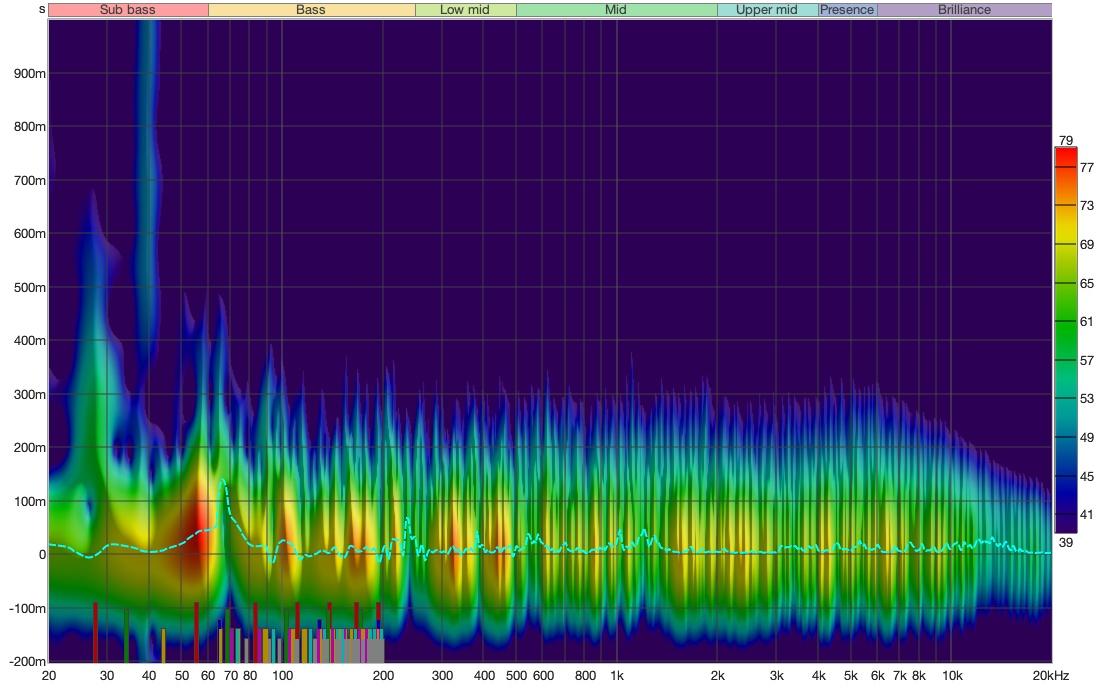Select the 57 level on color legend
The width and height of the screenshot is (1118, 689).
point(1087,360)
